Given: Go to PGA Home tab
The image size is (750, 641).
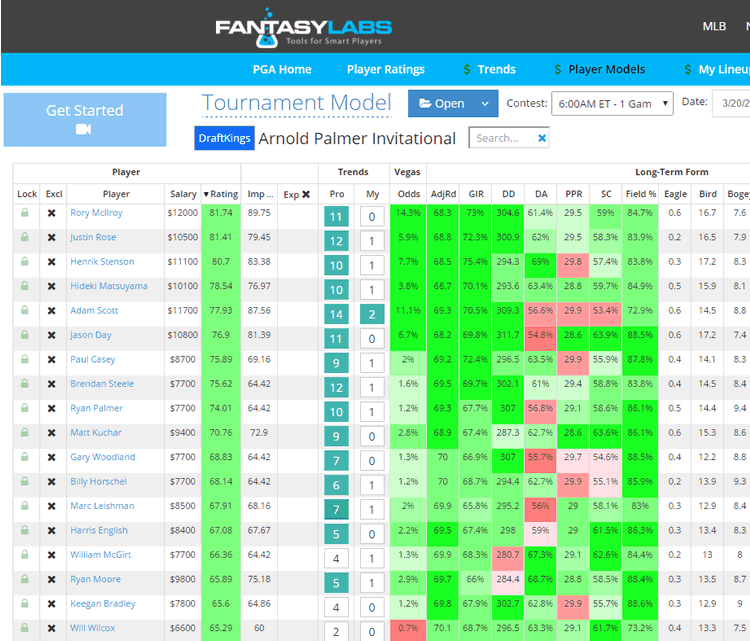Looking at the screenshot, I should 282,69.
